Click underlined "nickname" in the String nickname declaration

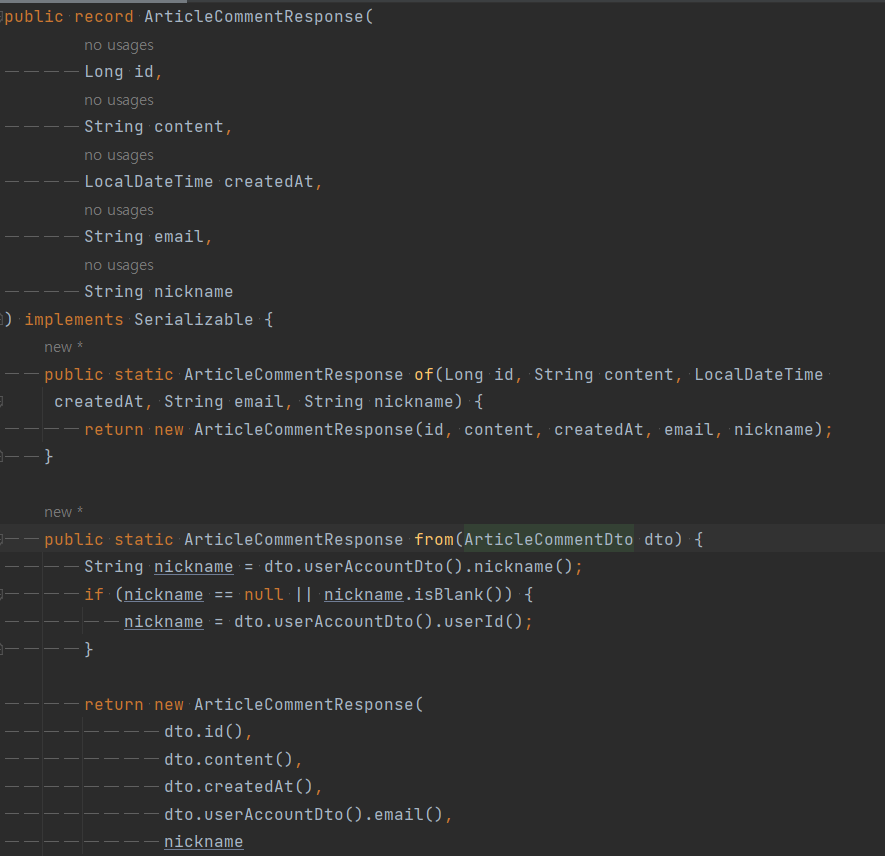(x=194, y=567)
